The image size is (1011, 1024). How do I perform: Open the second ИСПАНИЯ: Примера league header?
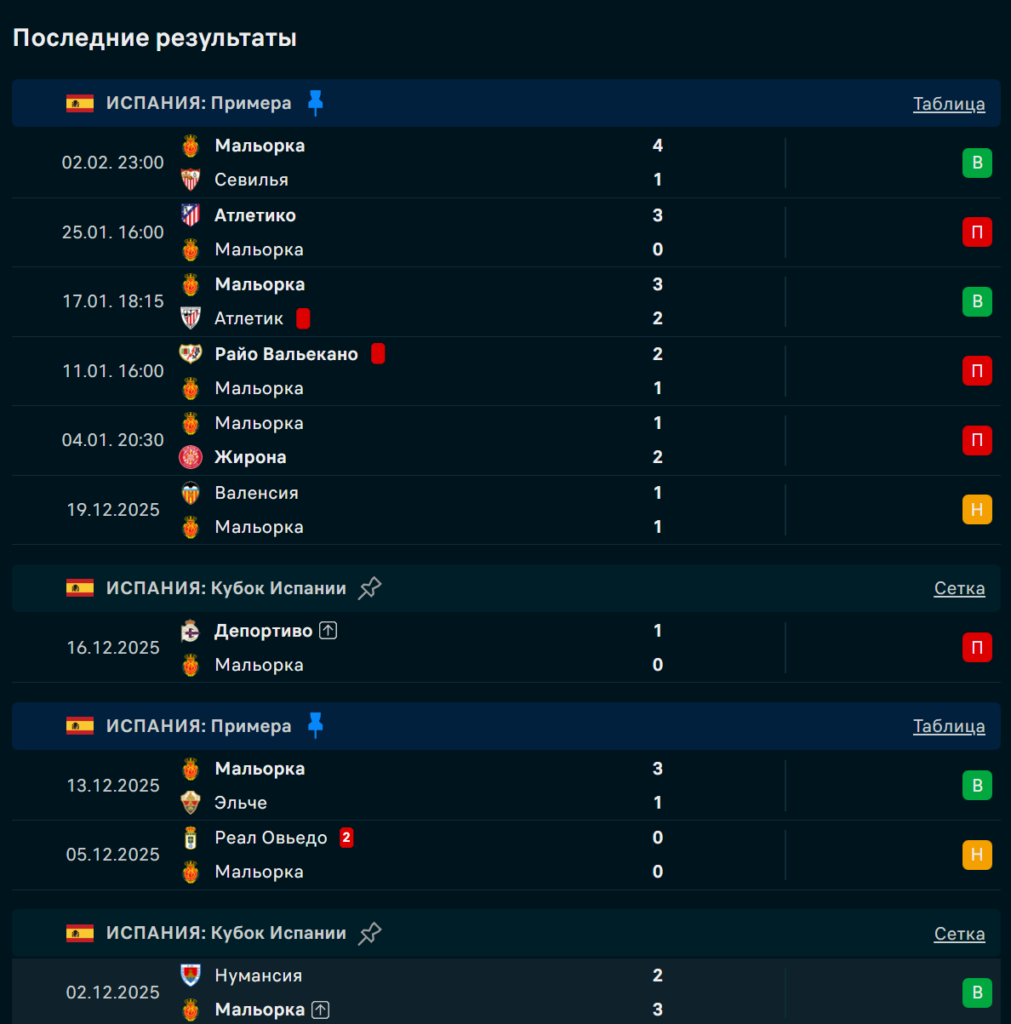pyautogui.click(x=199, y=726)
